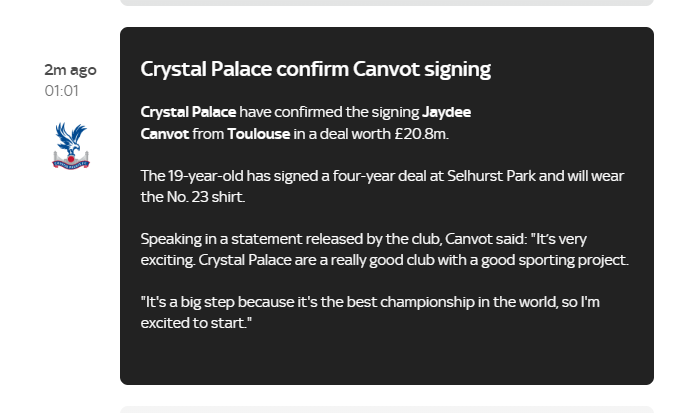Click the '£20.8m' deal value text
This screenshot has height=413, width=694.
coord(421,134)
